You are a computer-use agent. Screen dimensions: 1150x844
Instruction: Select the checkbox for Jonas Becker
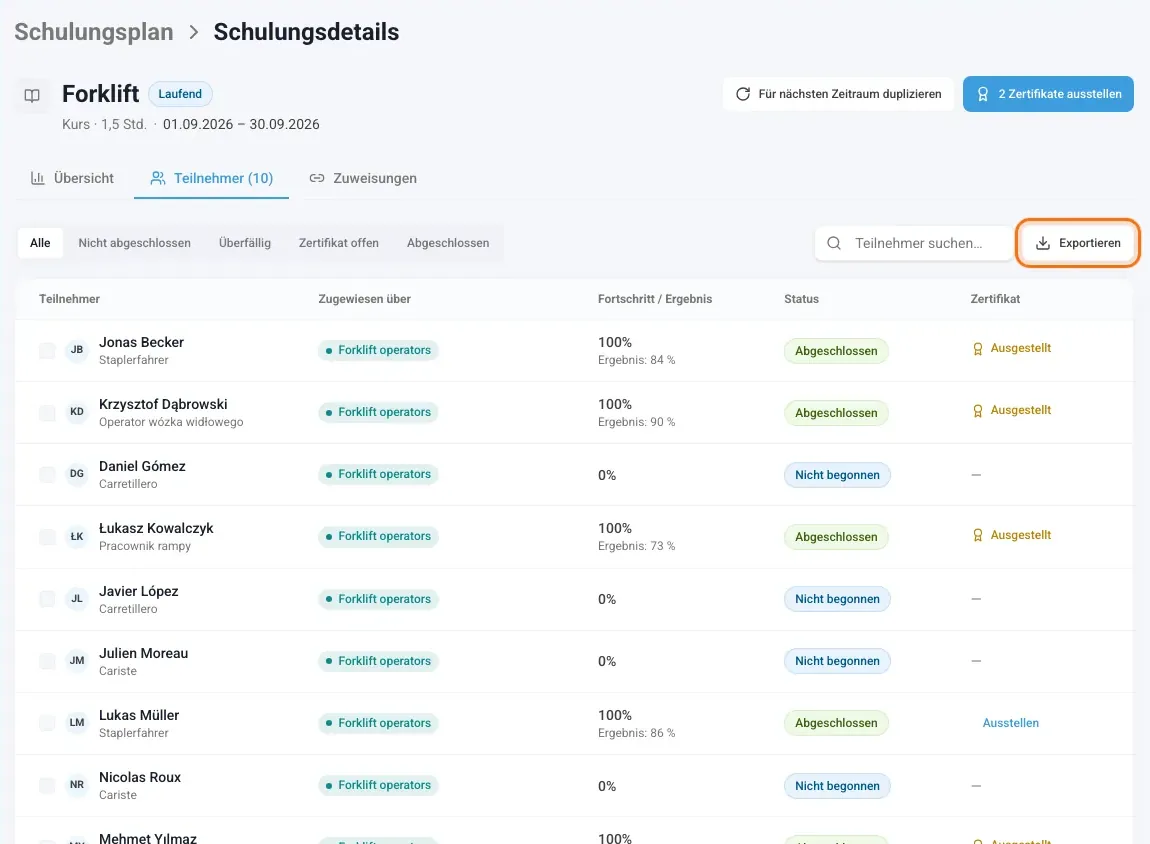(x=47, y=351)
